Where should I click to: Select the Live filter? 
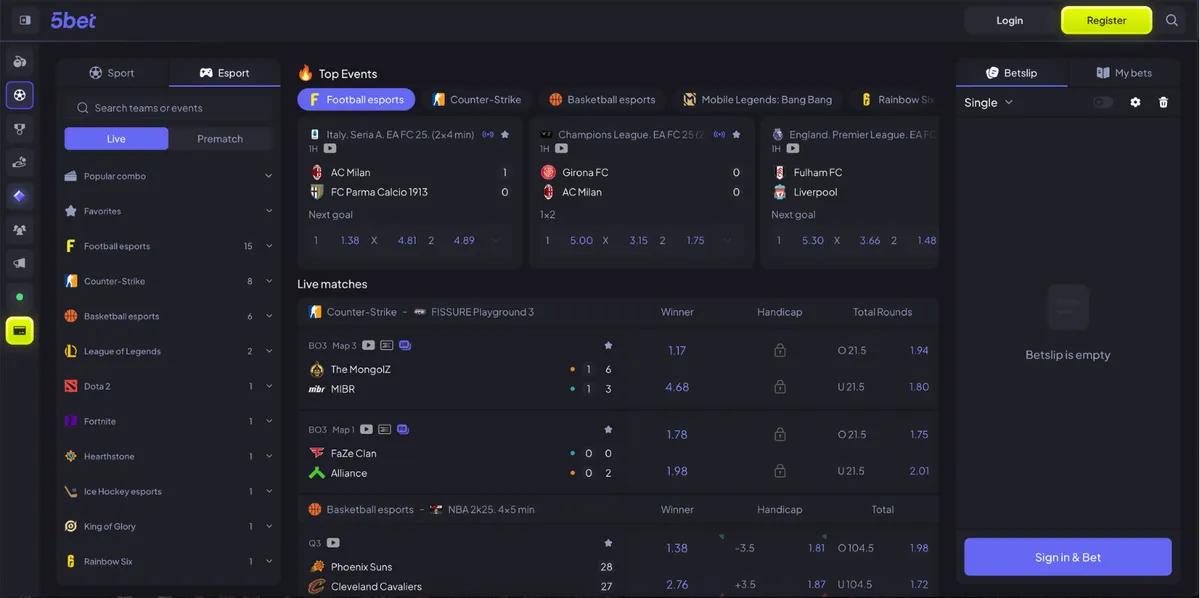pos(116,139)
